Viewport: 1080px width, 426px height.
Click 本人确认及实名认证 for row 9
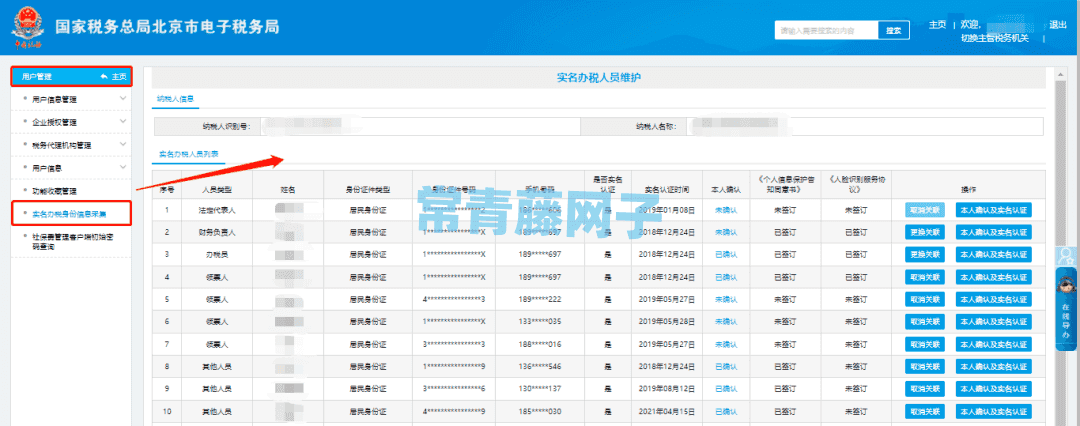coord(993,389)
